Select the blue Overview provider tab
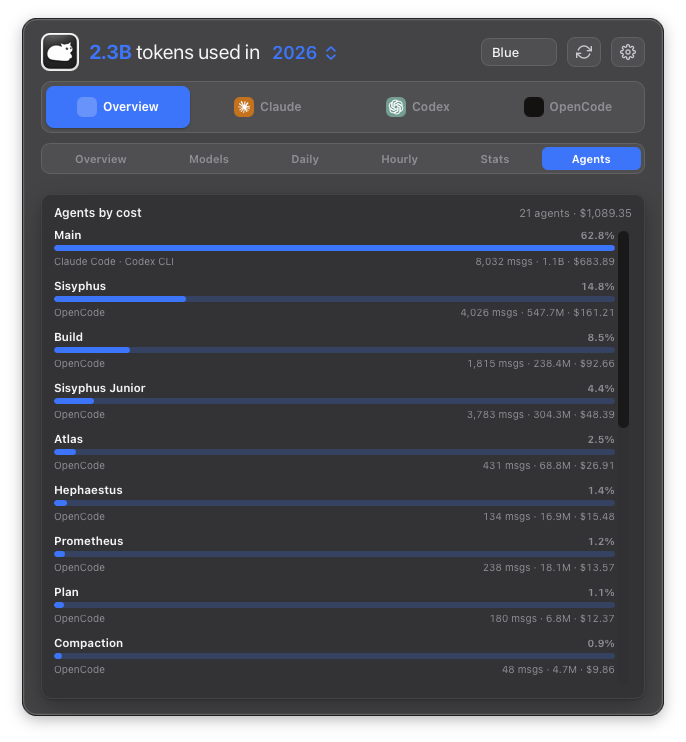This screenshot has height=742, width=686. pos(118,107)
